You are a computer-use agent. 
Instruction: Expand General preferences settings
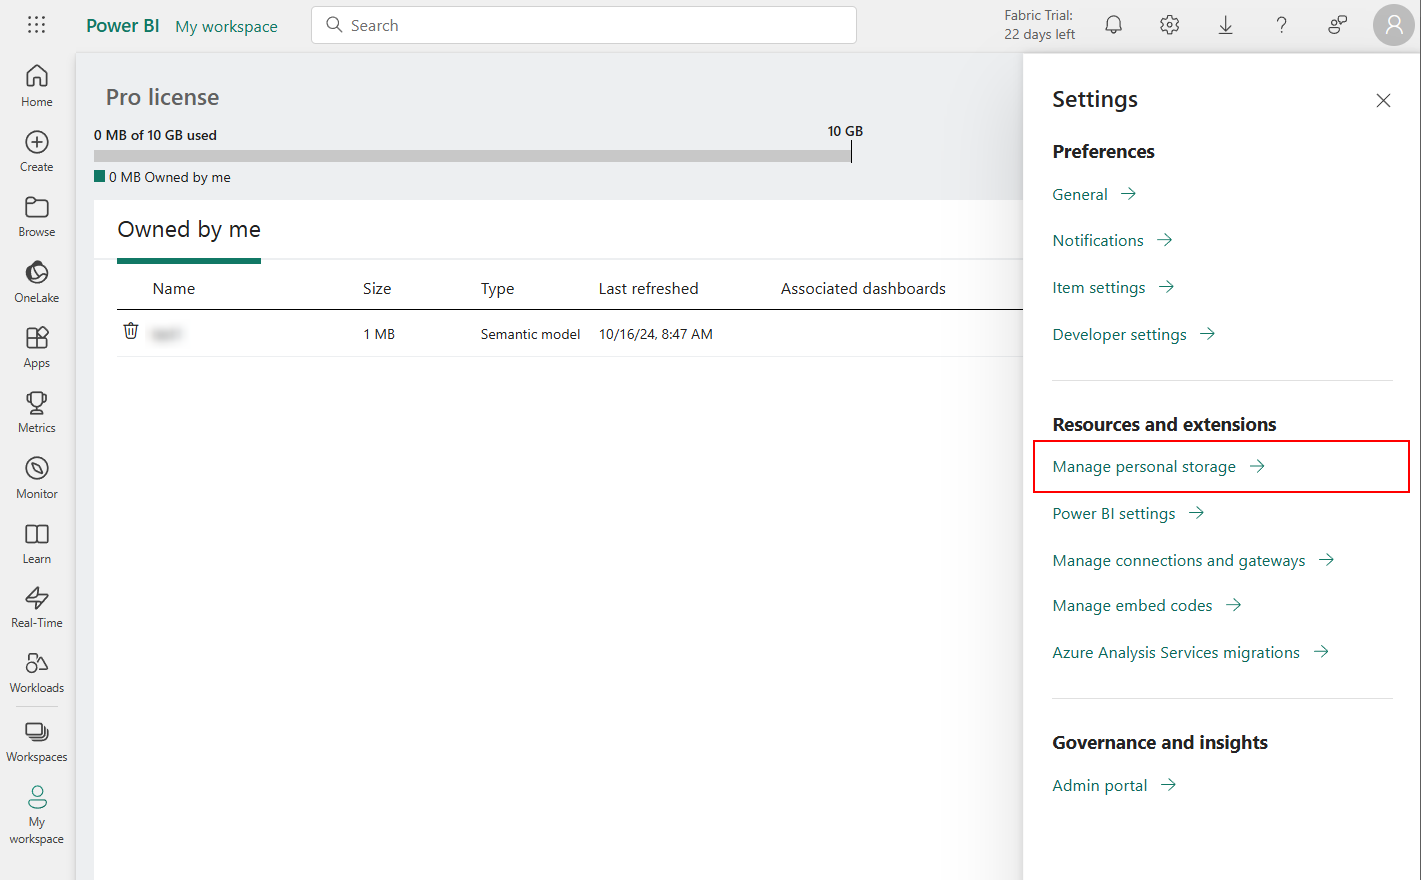click(x=1080, y=194)
